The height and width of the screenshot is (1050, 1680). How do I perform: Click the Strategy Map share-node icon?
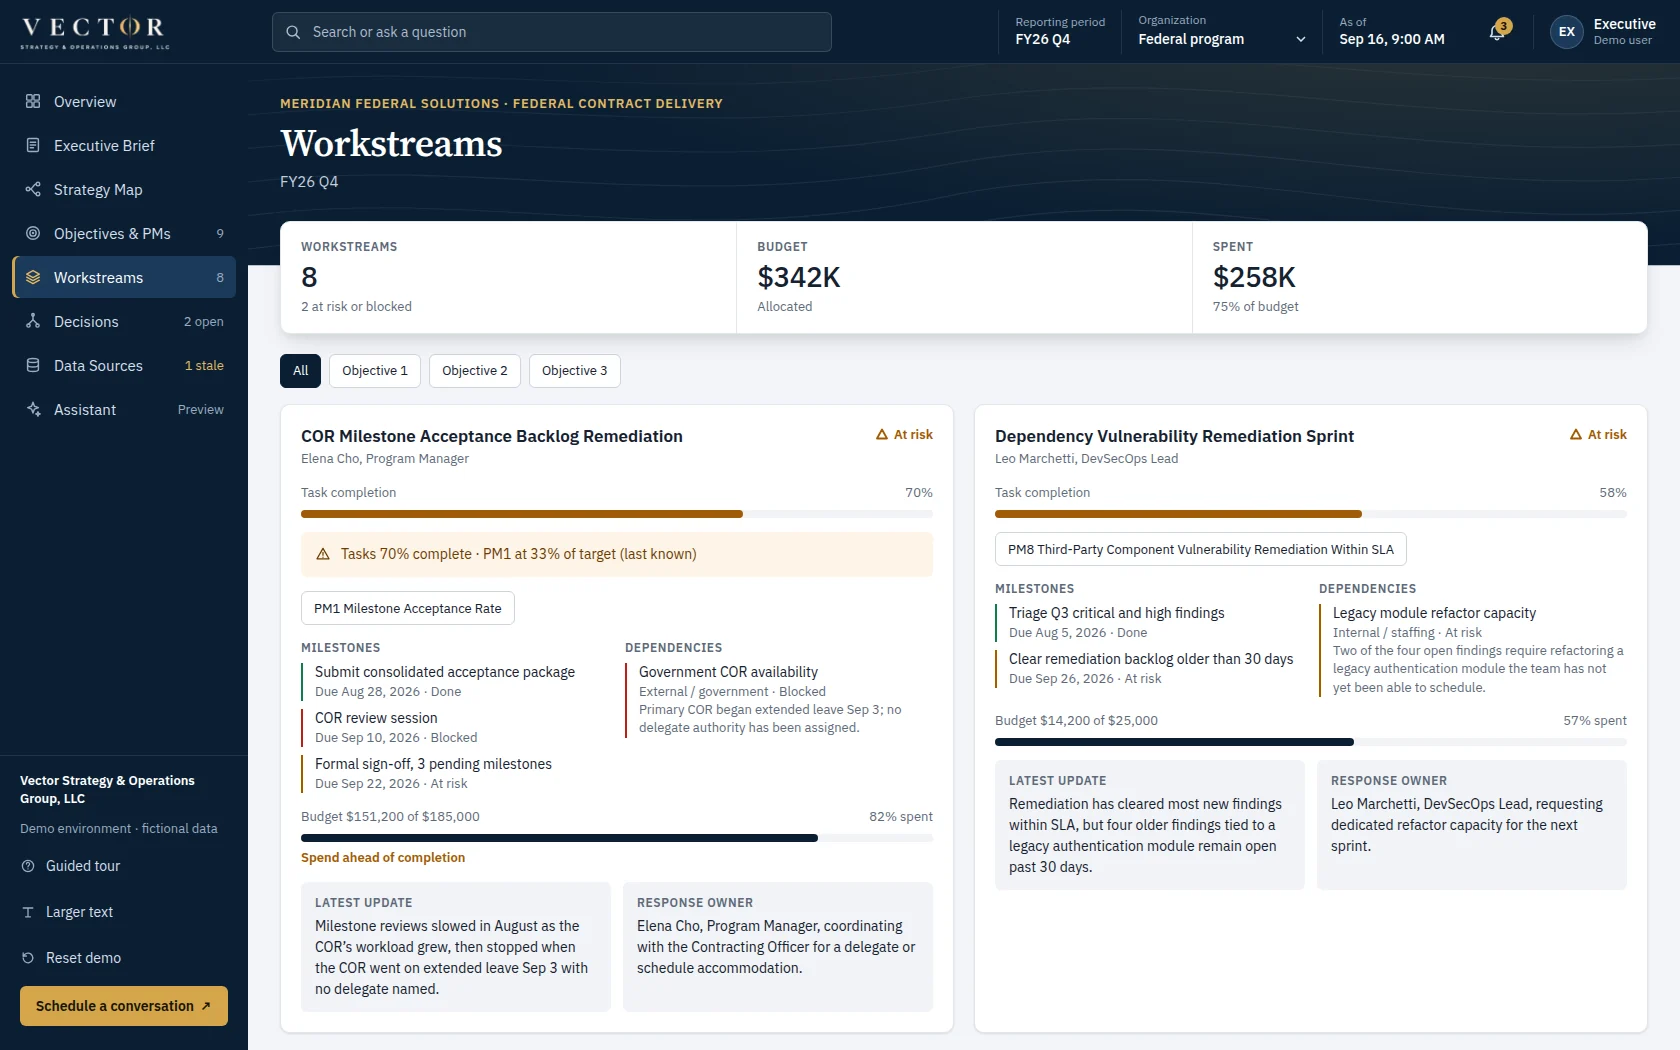click(33, 189)
